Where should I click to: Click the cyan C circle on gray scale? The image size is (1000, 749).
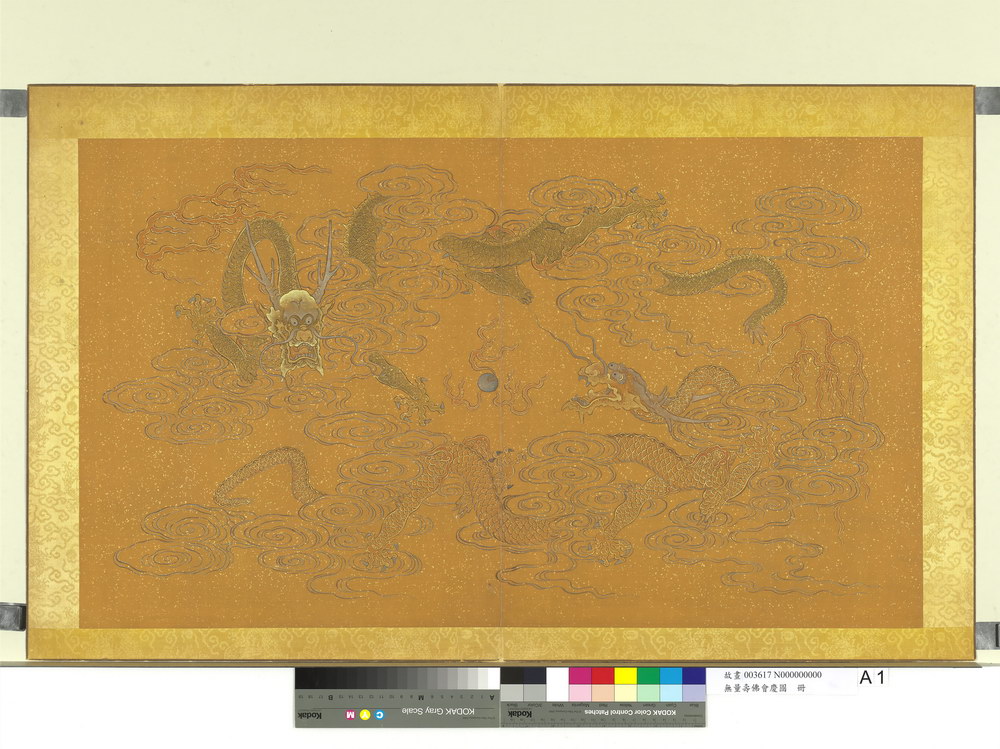tap(380, 715)
